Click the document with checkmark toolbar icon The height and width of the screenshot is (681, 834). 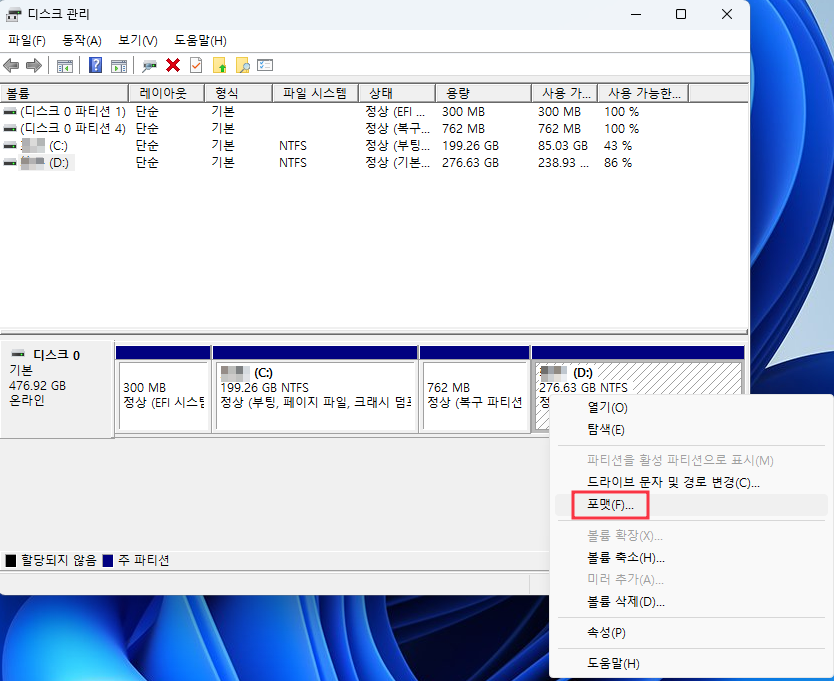[195, 65]
